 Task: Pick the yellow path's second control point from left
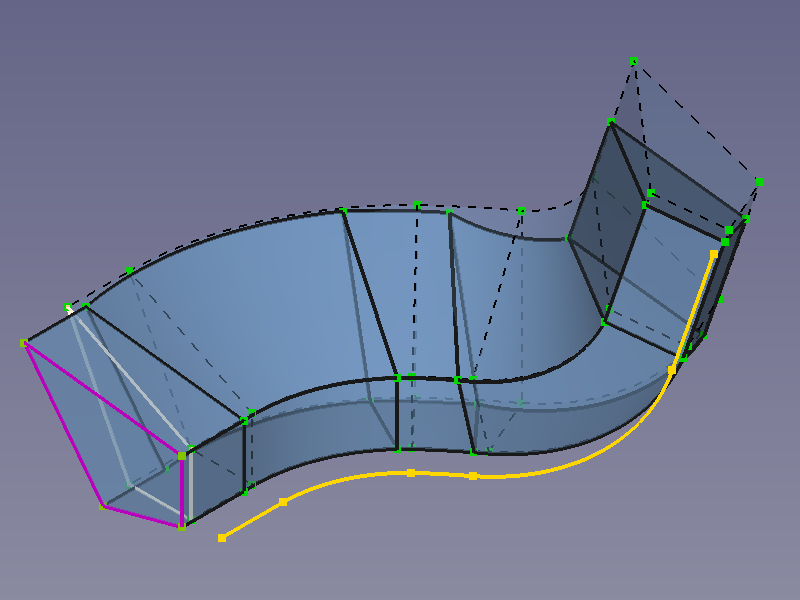coord(283,501)
